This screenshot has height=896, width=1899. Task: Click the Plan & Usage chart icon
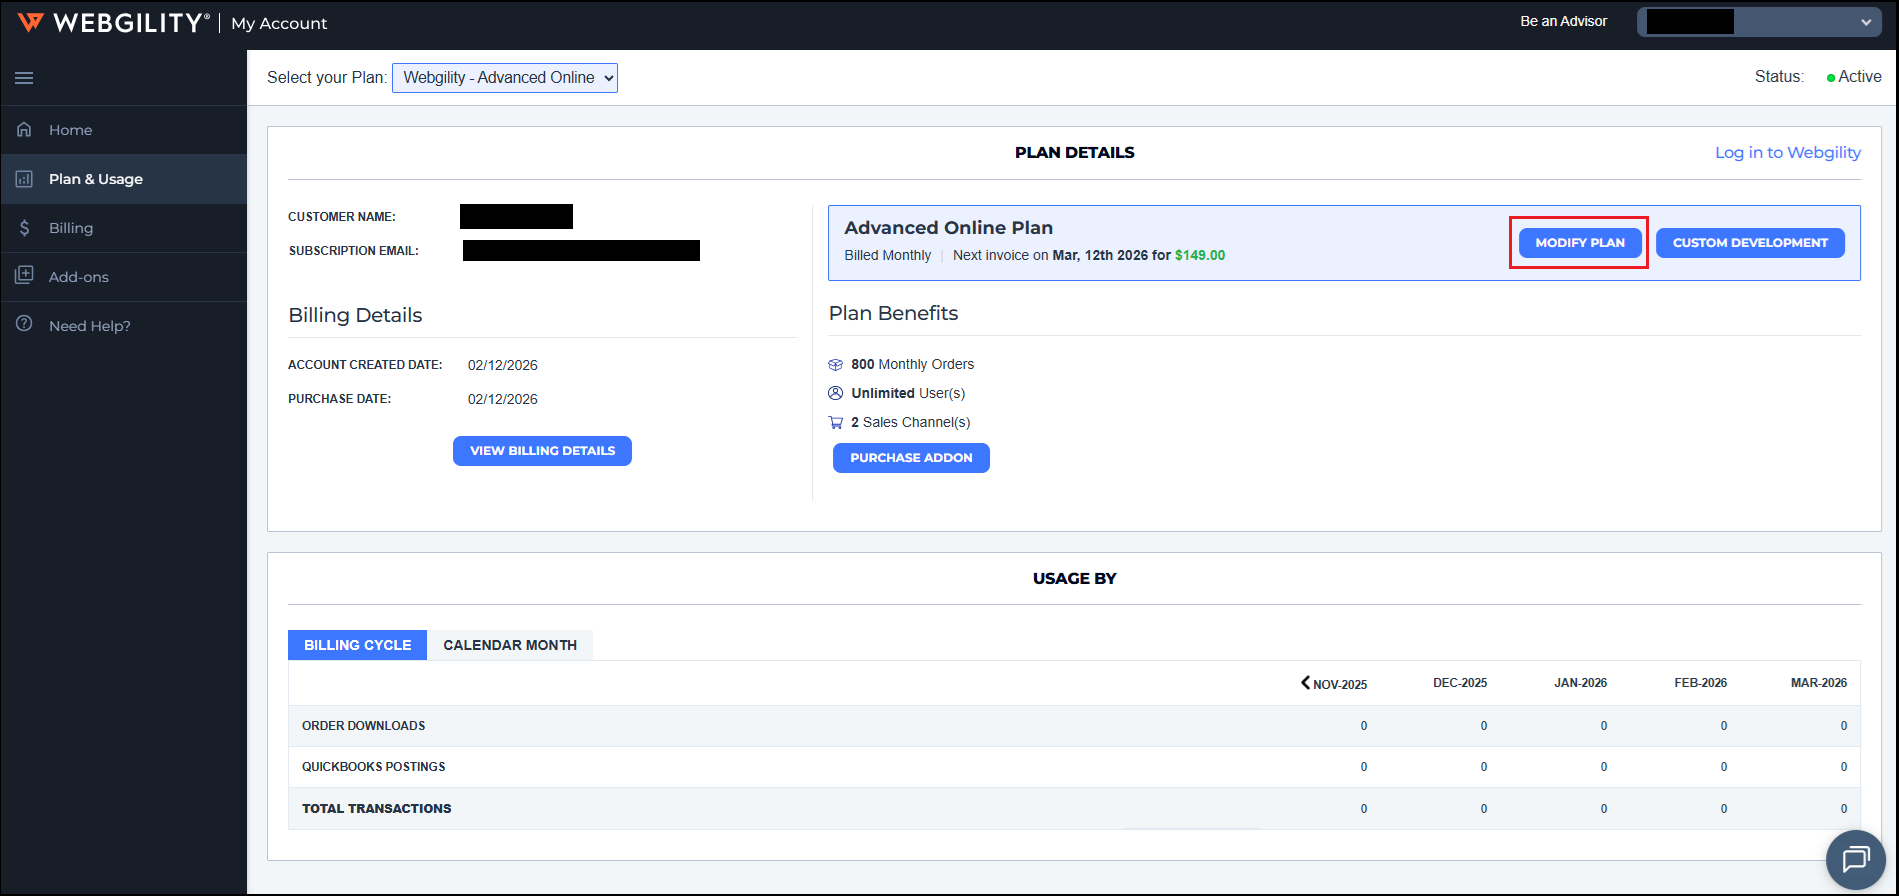click(x=24, y=179)
